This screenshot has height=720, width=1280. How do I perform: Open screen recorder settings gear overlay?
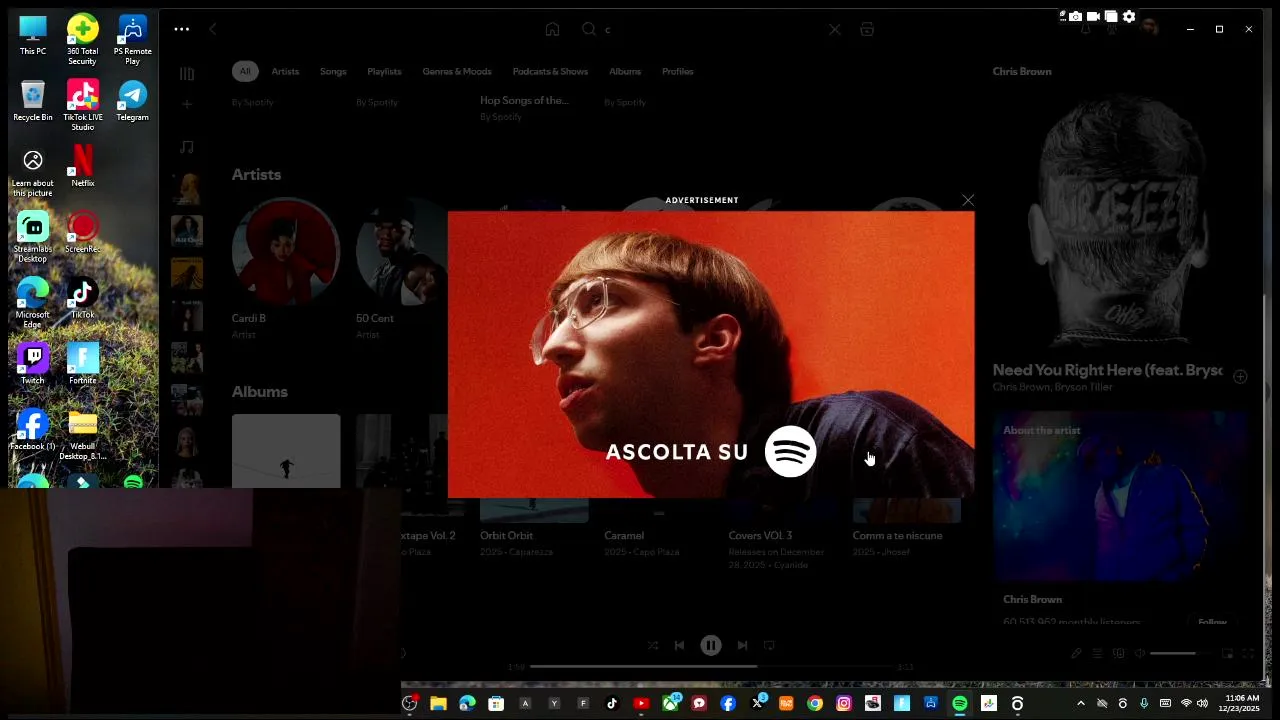[1129, 16]
